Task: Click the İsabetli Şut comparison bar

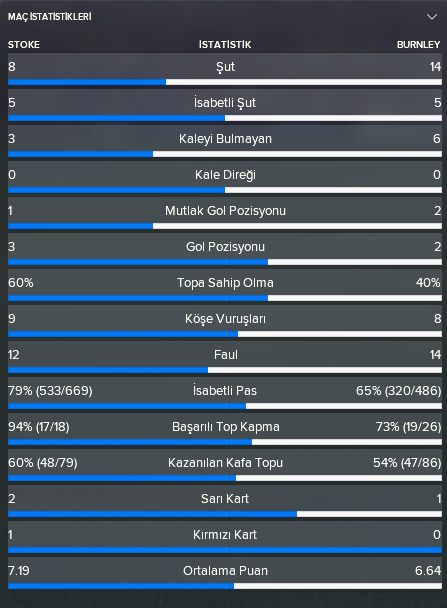Action: pos(225,118)
